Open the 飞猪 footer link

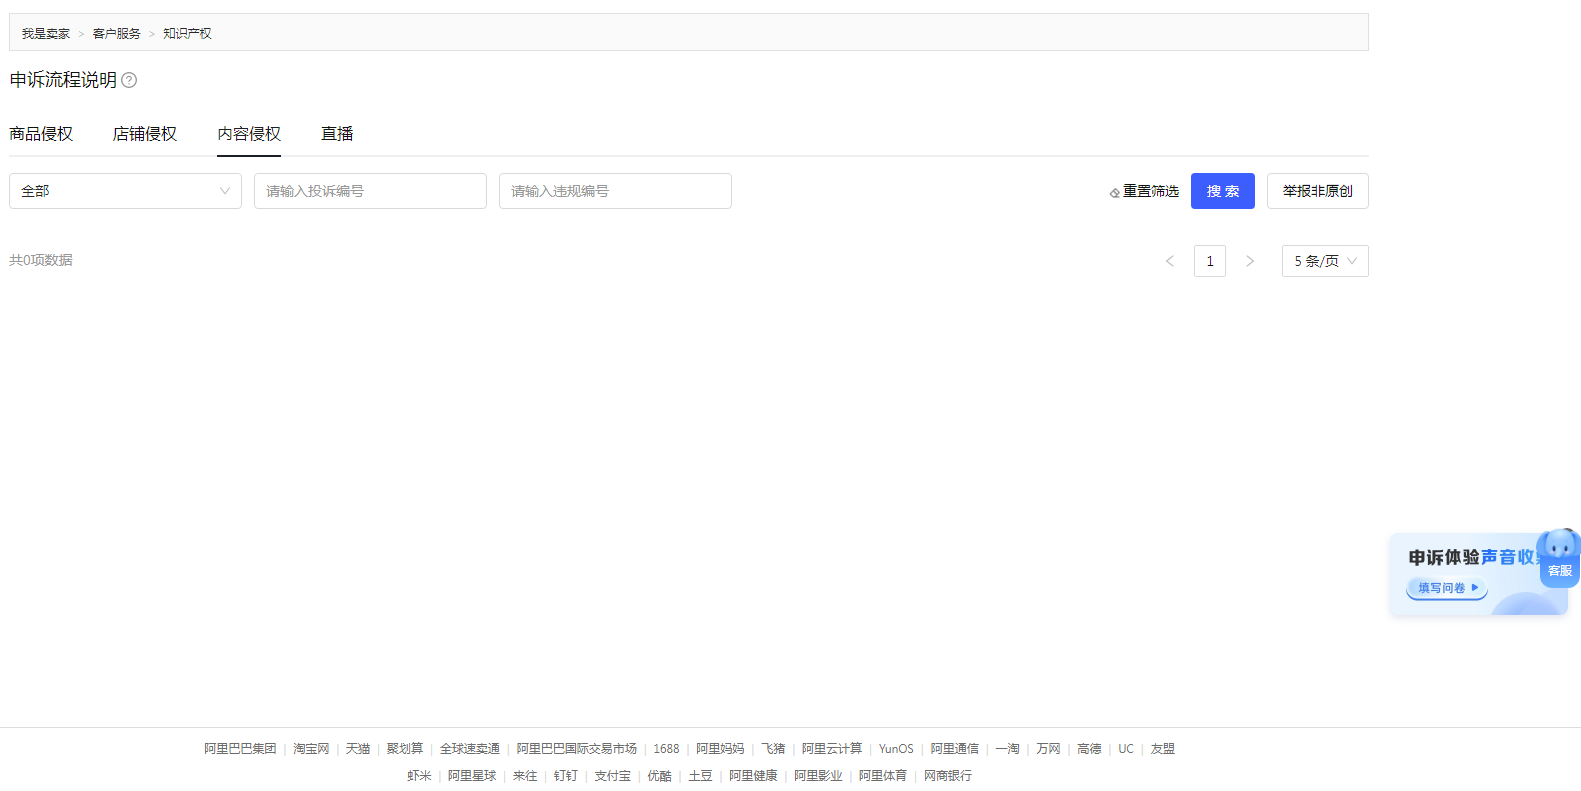pyautogui.click(x=773, y=749)
